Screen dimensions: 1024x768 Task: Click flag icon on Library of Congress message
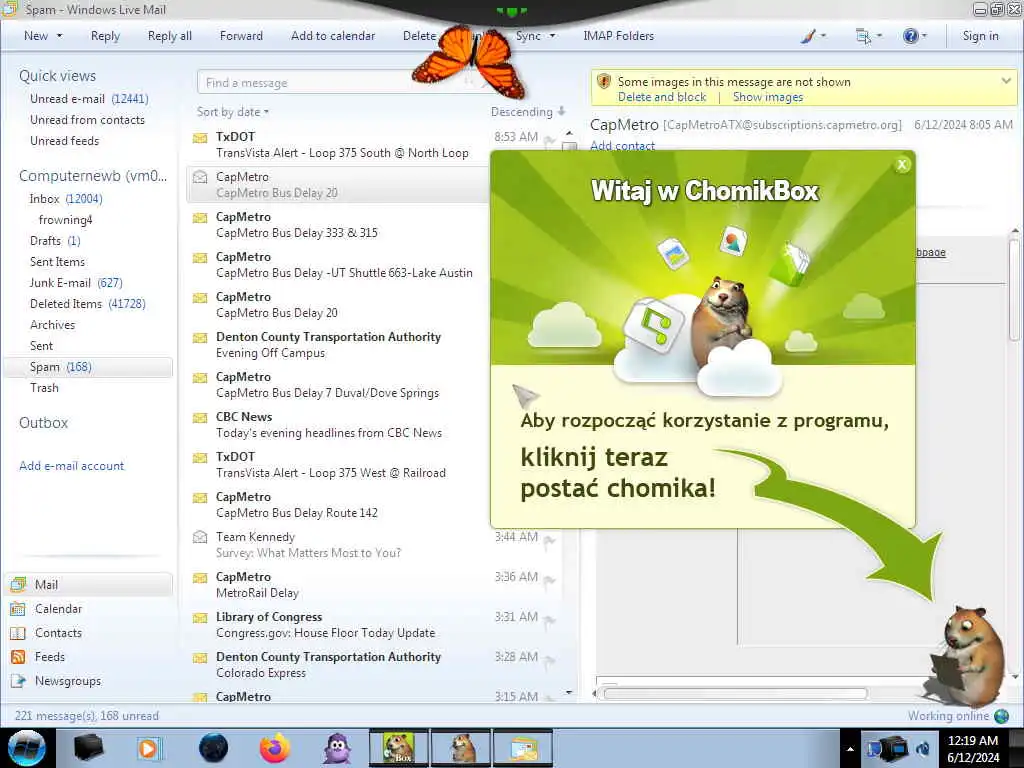pyautogui.click(x=550, y=621)
